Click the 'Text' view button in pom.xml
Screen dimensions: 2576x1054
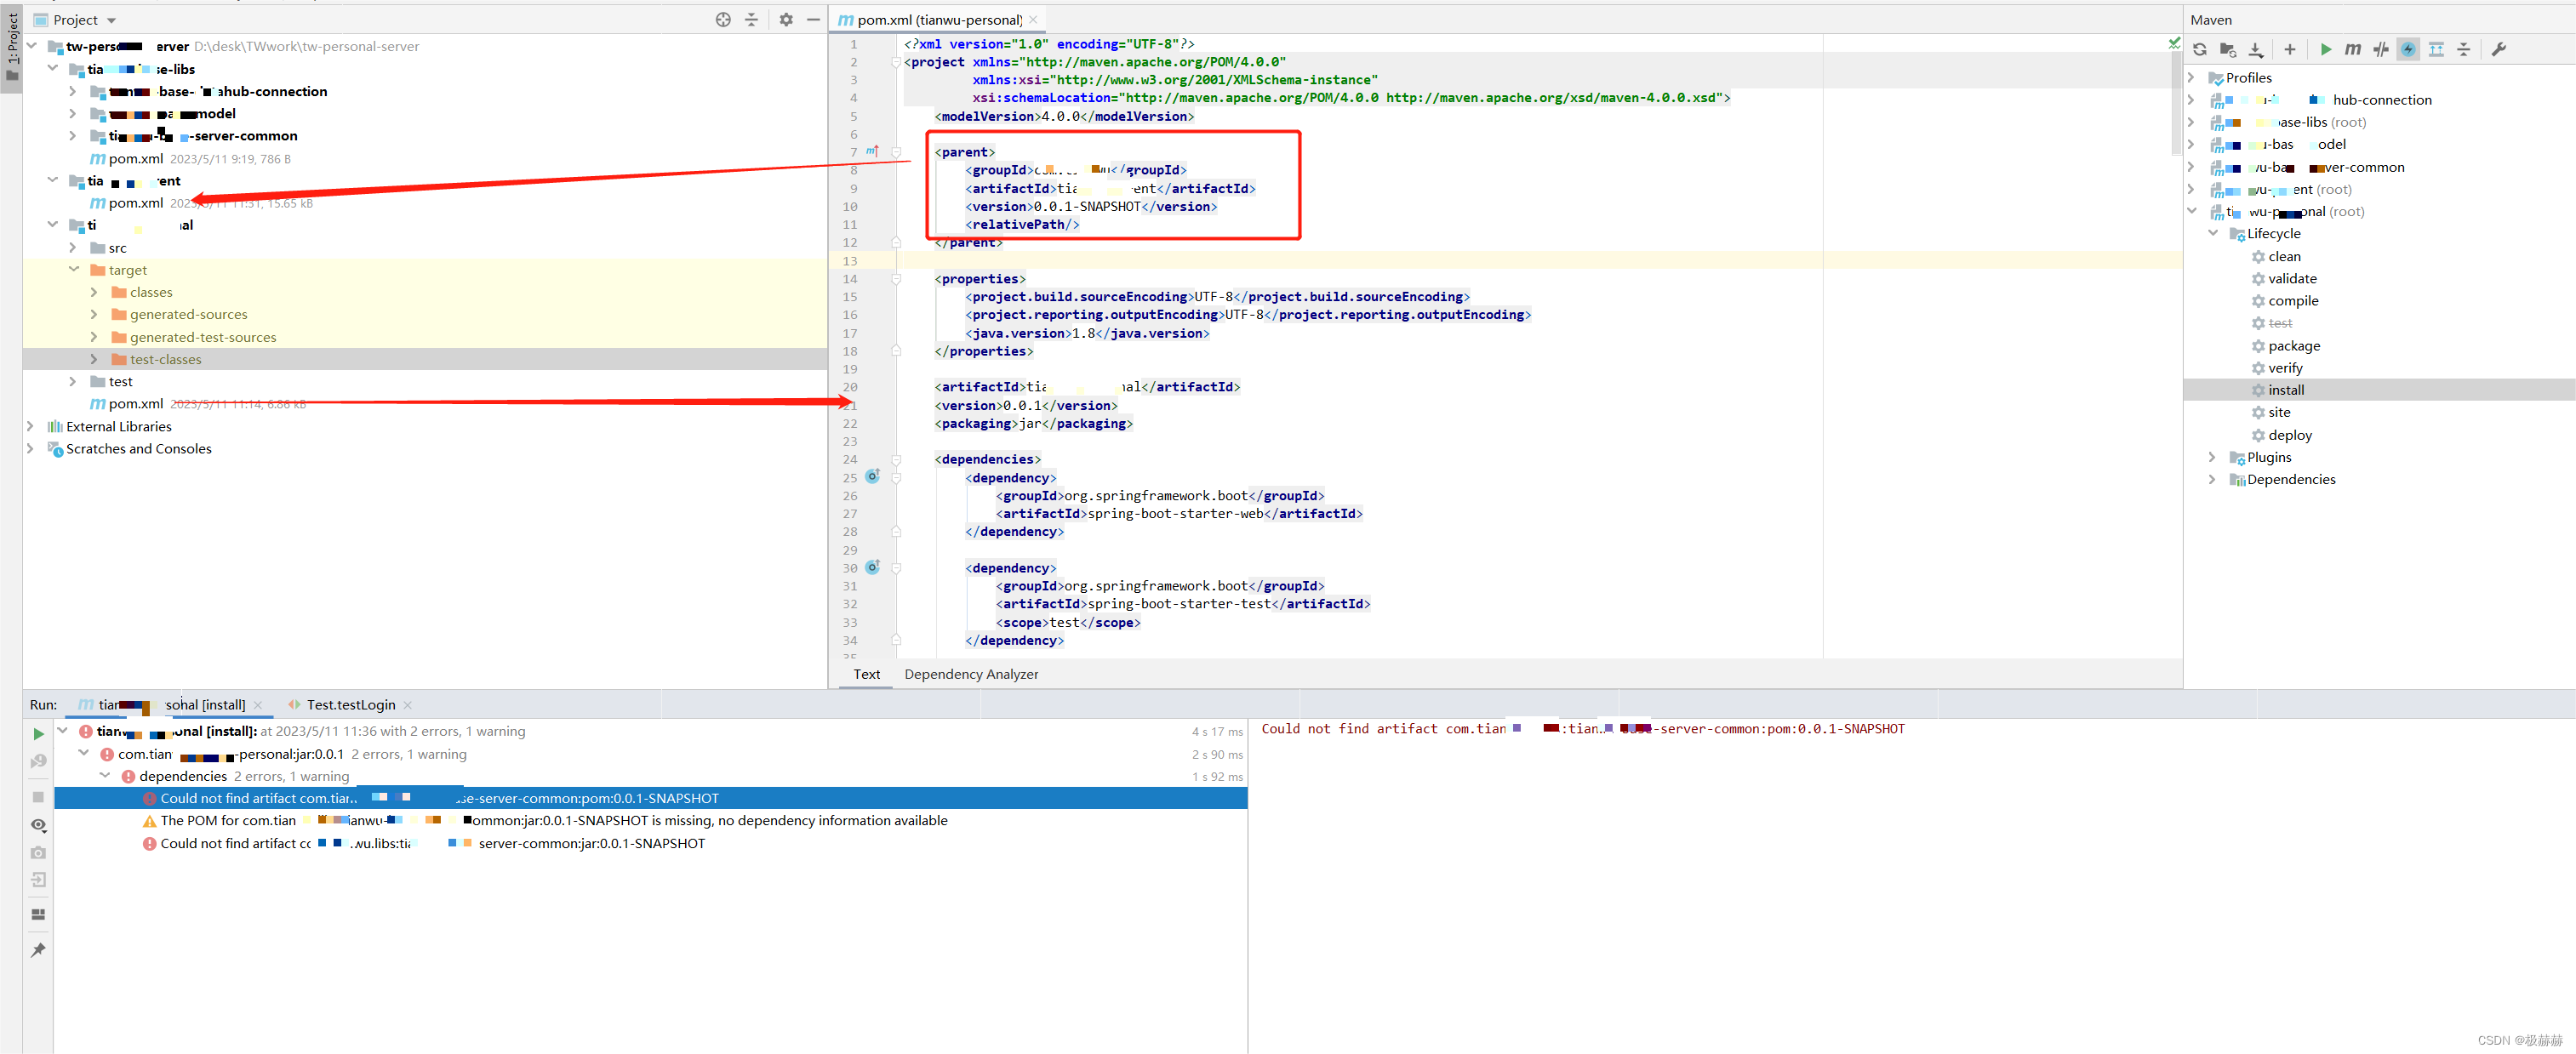click(865, 673)
